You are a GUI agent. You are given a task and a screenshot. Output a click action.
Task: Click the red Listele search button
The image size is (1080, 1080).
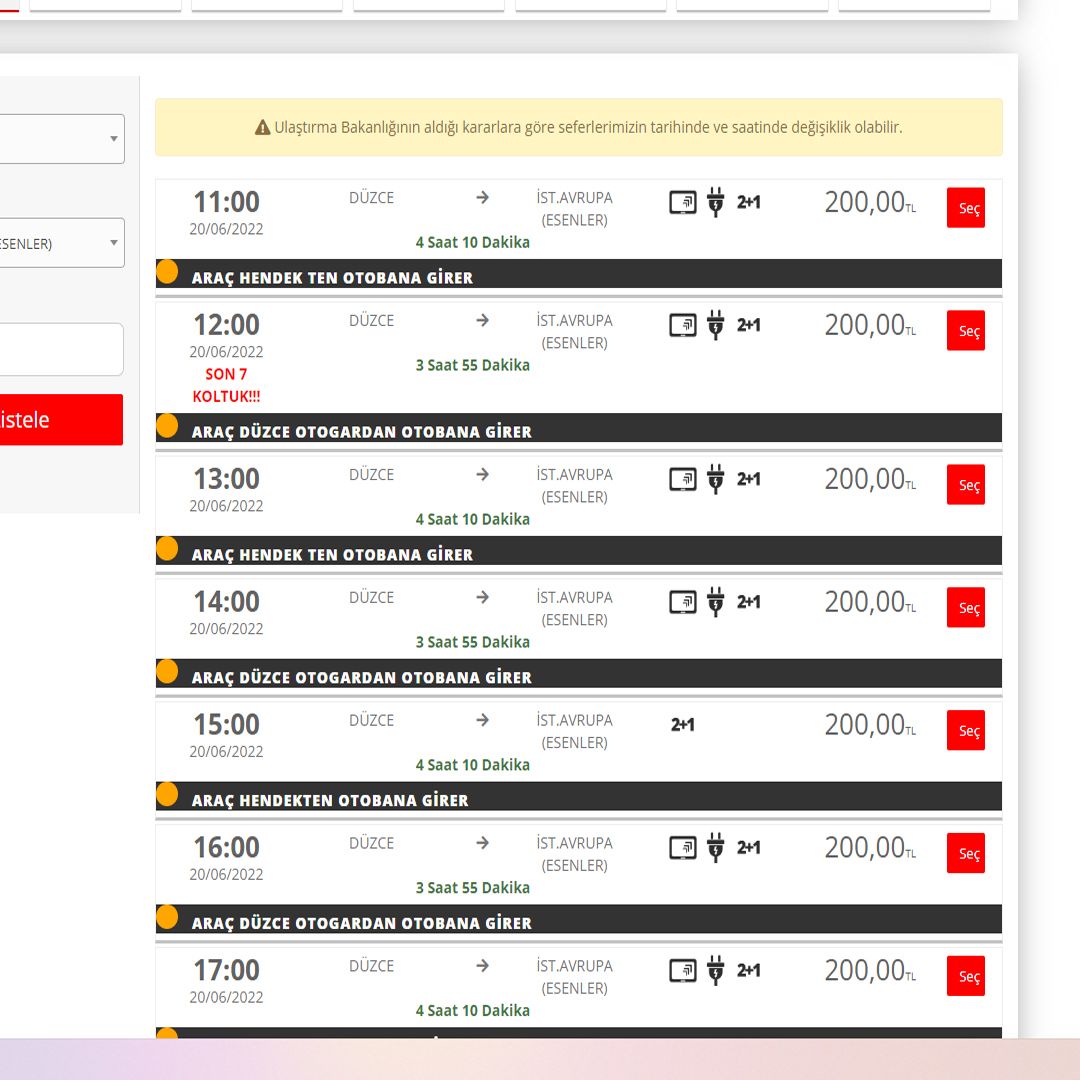[61, 419]
